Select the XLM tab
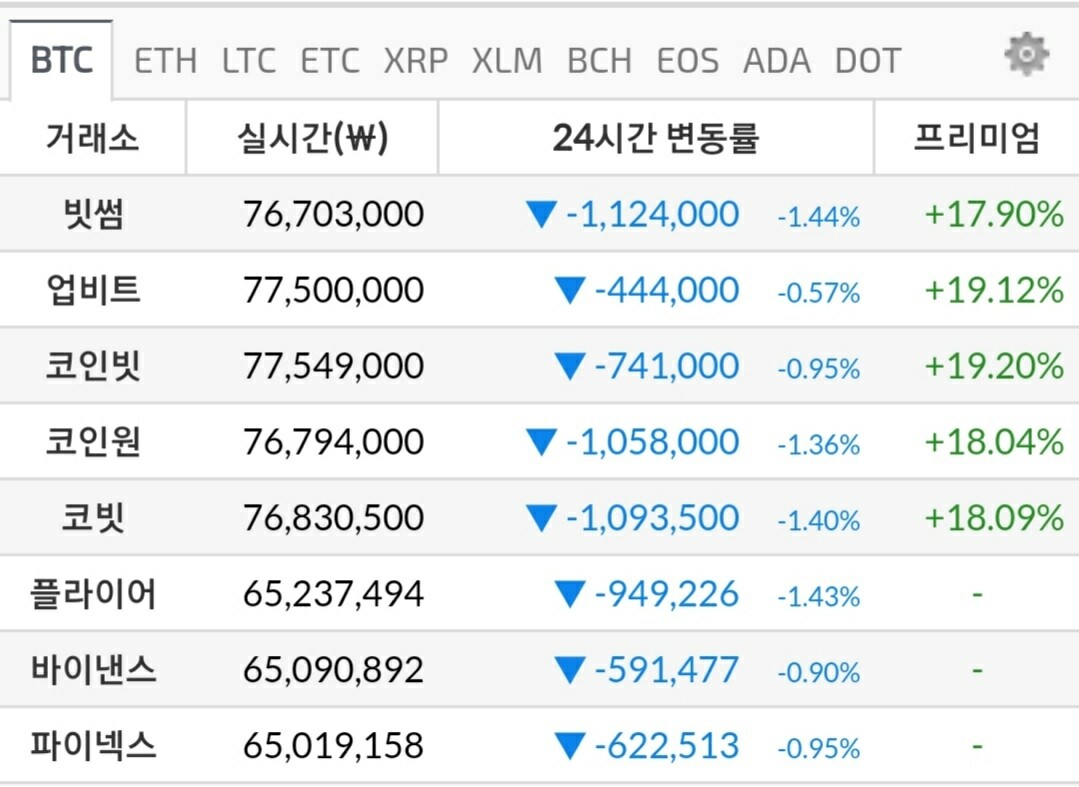 point(507,61)
